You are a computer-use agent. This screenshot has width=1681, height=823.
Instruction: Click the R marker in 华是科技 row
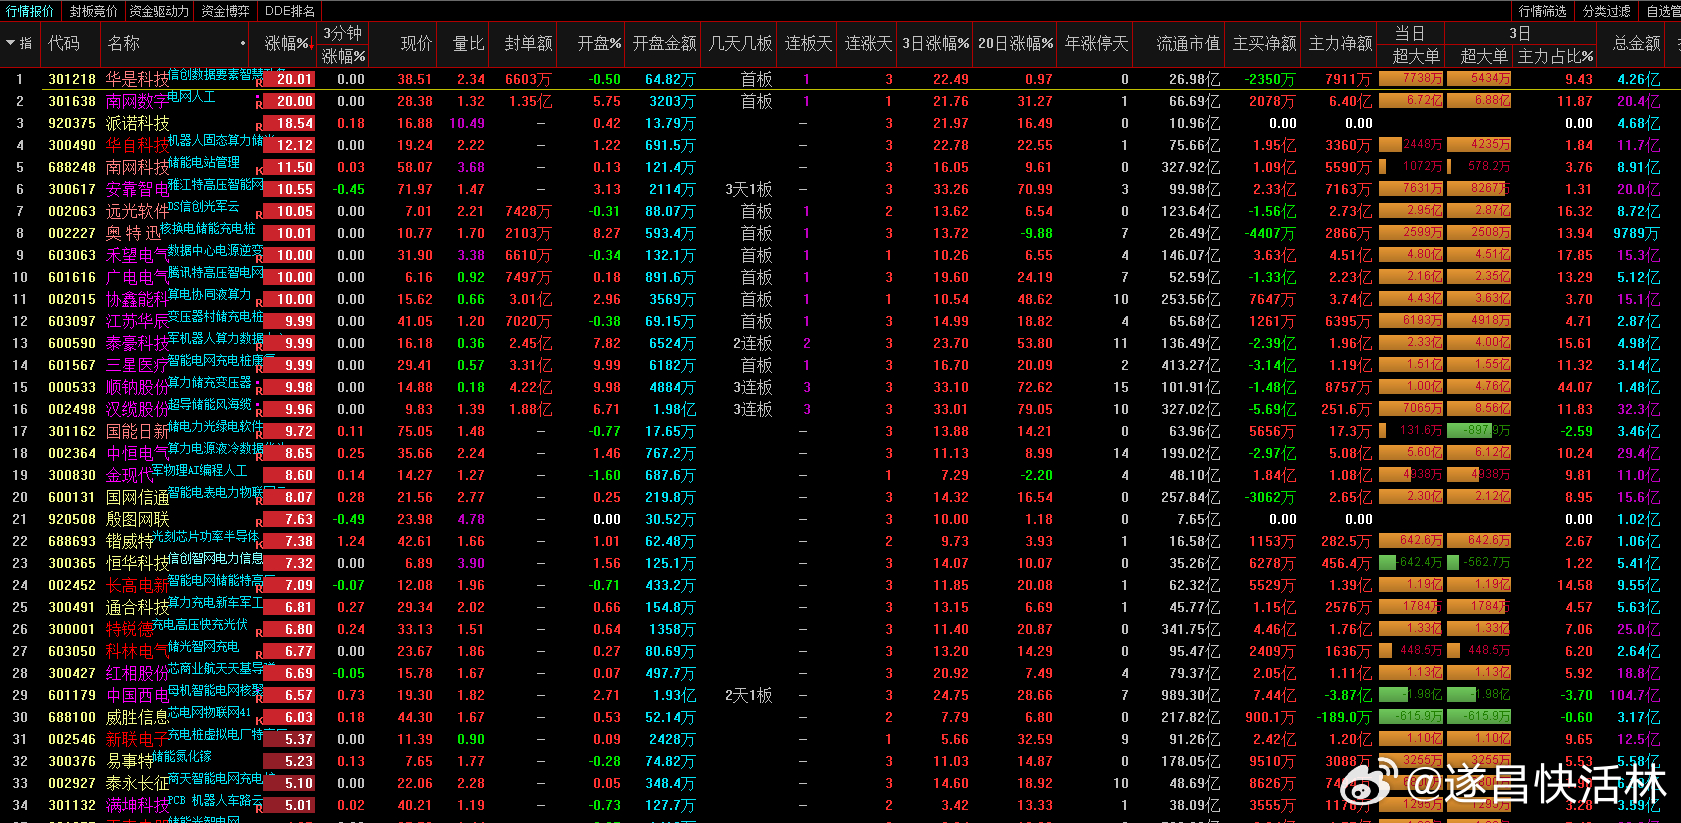pos(259,82)
